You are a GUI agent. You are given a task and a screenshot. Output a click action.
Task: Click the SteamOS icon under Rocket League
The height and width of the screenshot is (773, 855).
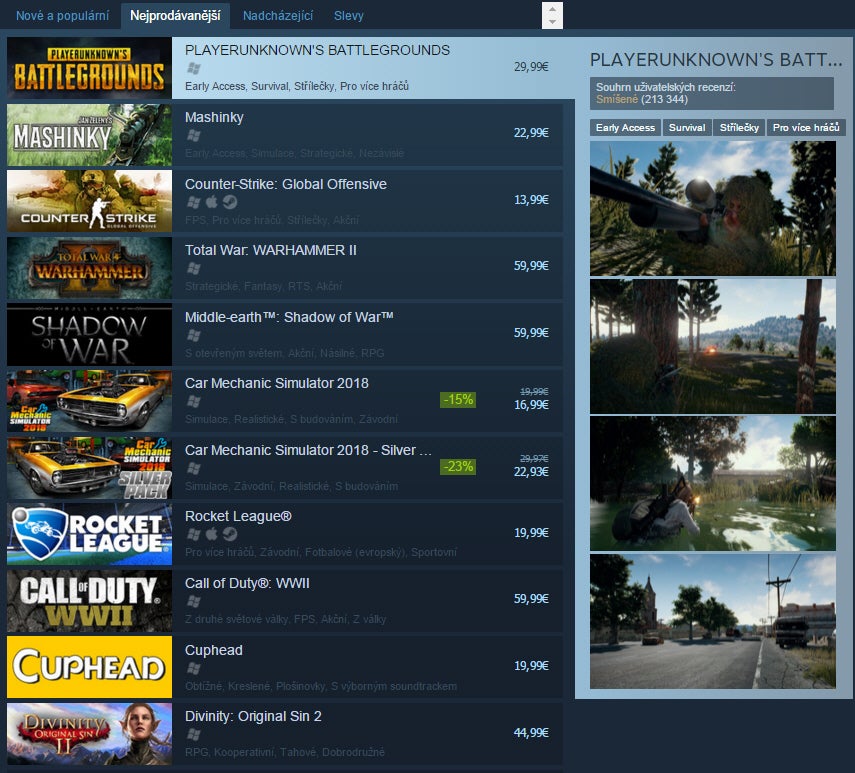coord(230,534)
